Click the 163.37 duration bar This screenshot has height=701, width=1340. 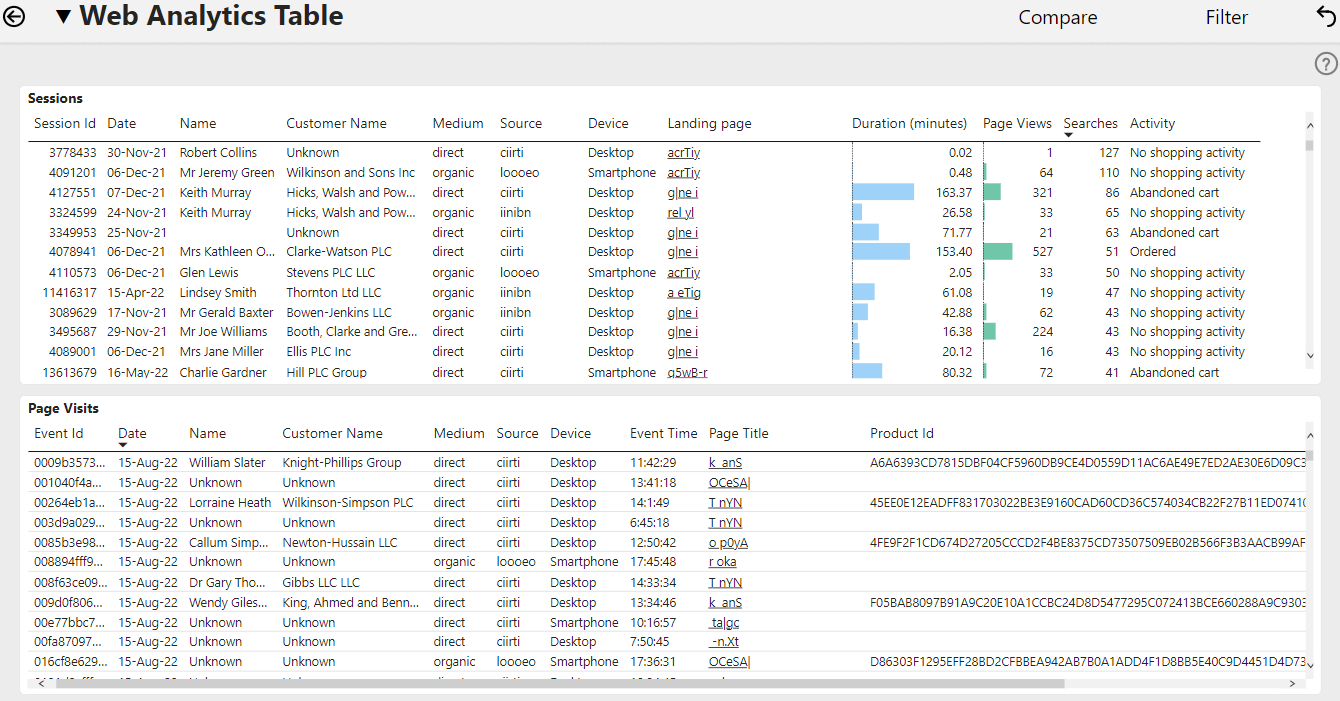click(x=883, y=192)
